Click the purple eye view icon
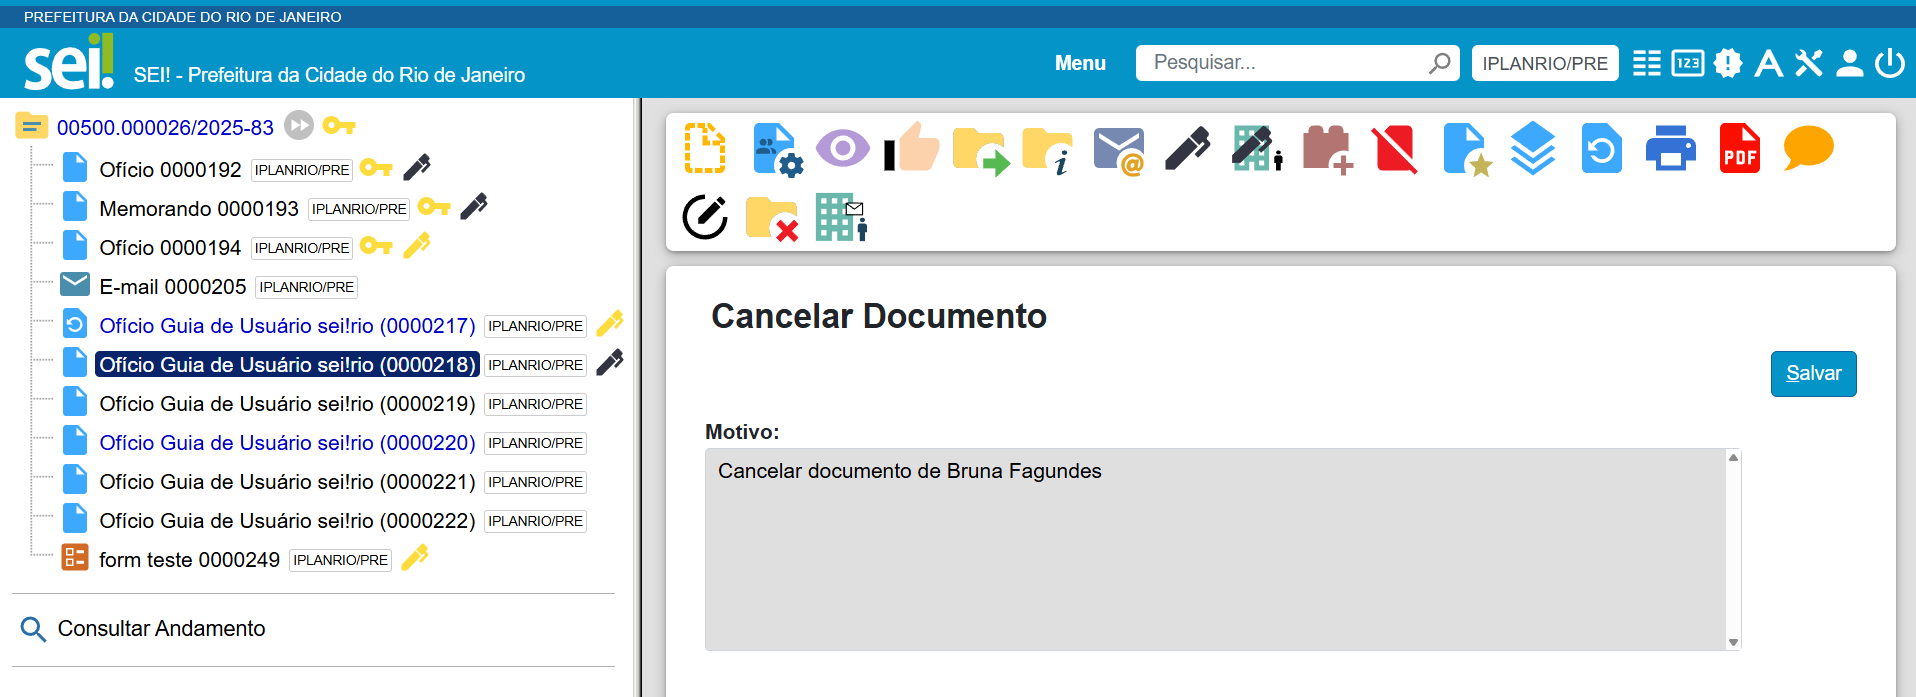This screenshot has height=697, width=1916. (x=842, y=149)
